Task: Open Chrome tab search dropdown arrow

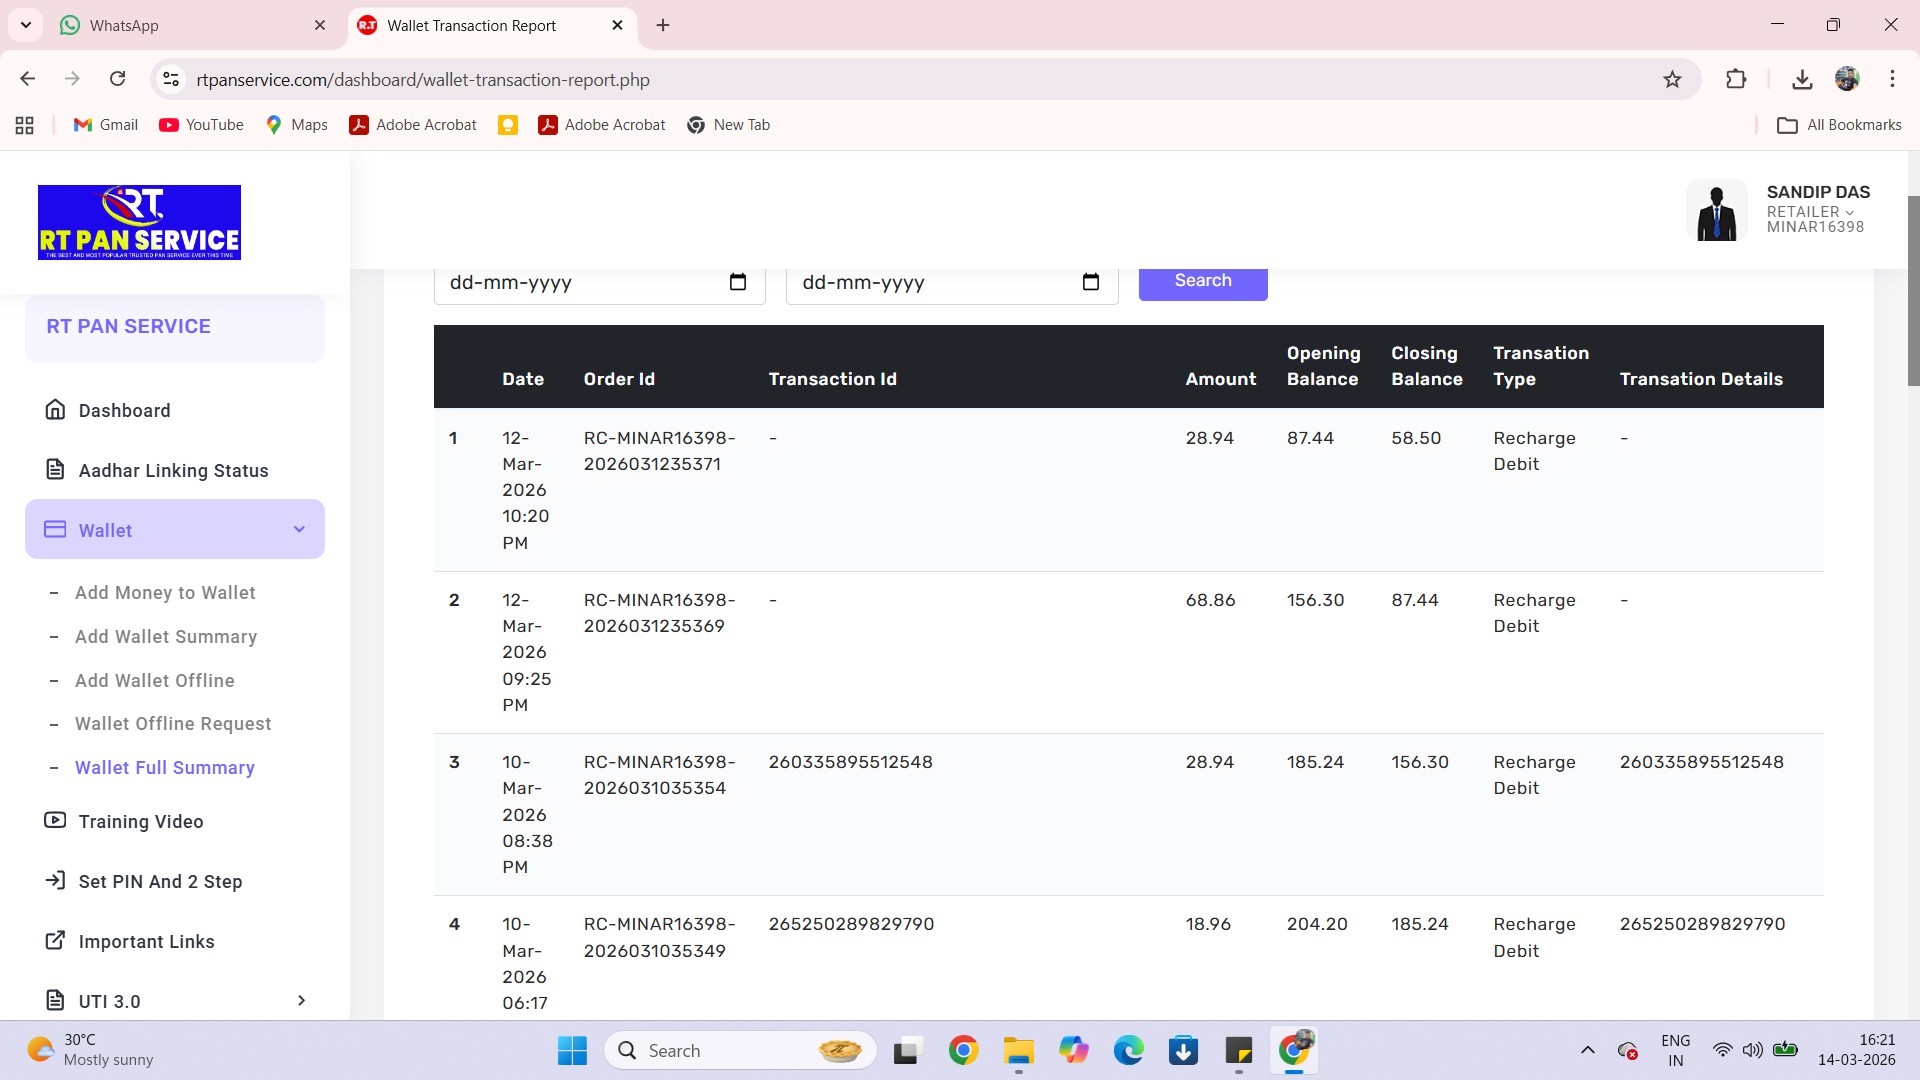Action: [x=25, y=25]
